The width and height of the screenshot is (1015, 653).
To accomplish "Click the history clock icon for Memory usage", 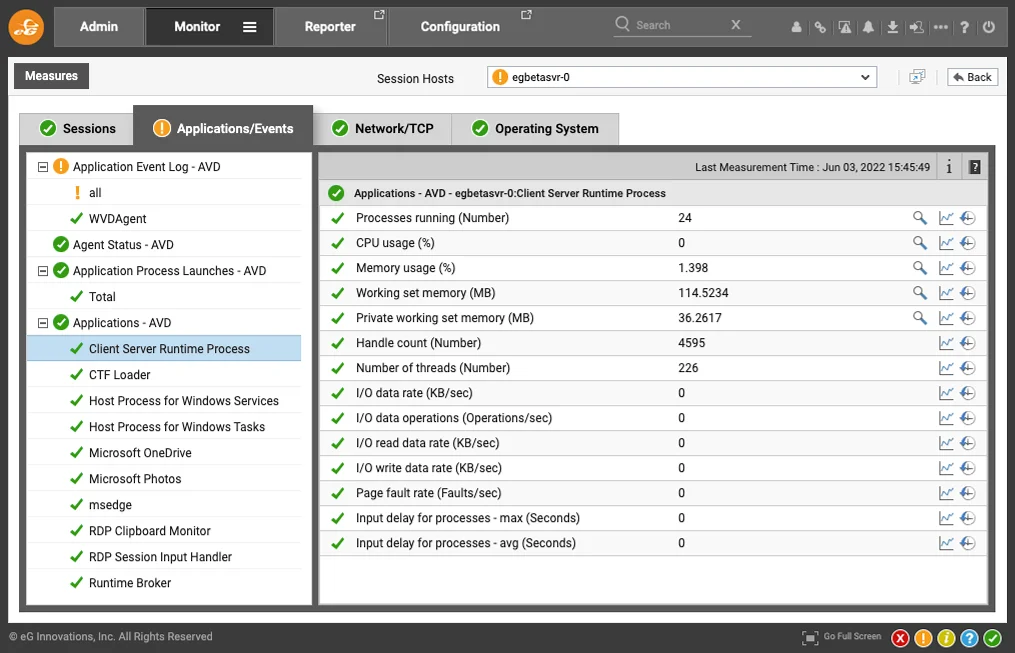I will click(x=968, y=267).
